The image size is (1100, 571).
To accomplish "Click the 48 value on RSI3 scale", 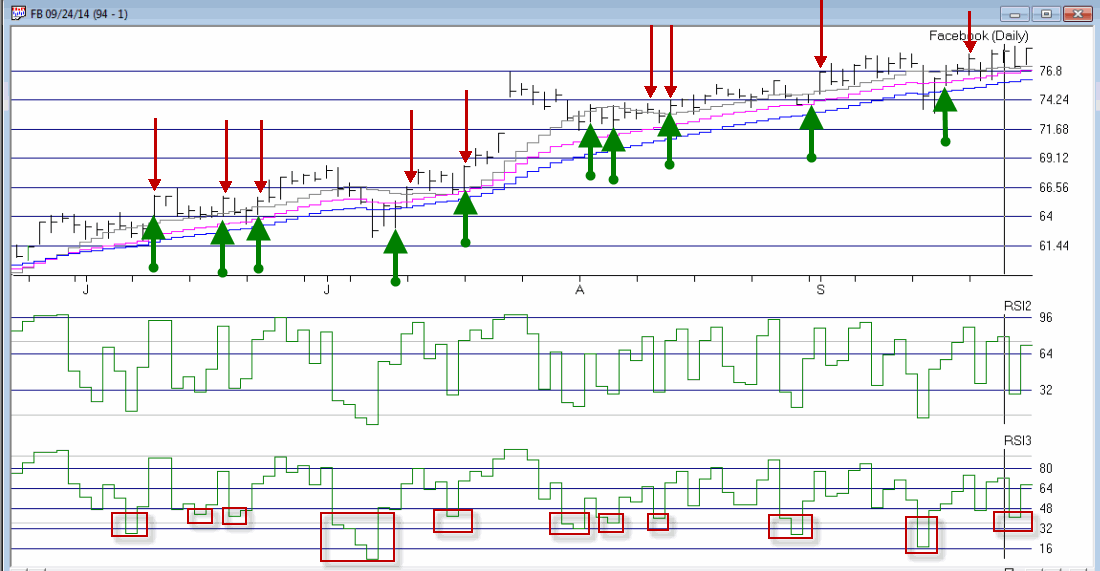I will pyautogui.click(x=1046, y=509).
